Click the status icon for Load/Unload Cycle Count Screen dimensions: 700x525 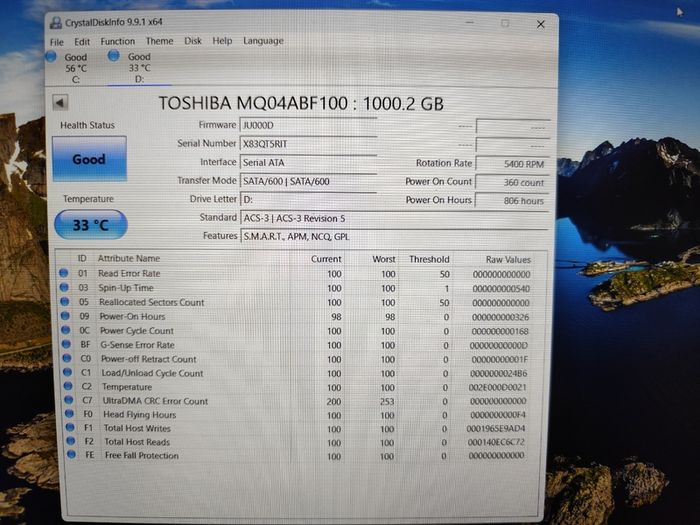pyautogui.click(x=67, y=372)
